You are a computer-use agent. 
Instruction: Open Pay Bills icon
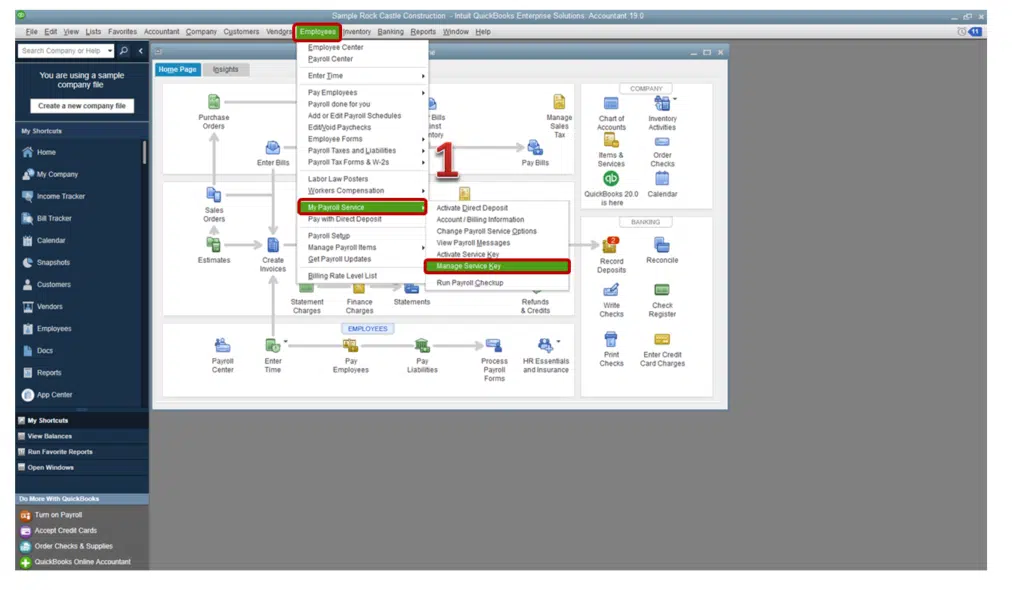[535, 148]
